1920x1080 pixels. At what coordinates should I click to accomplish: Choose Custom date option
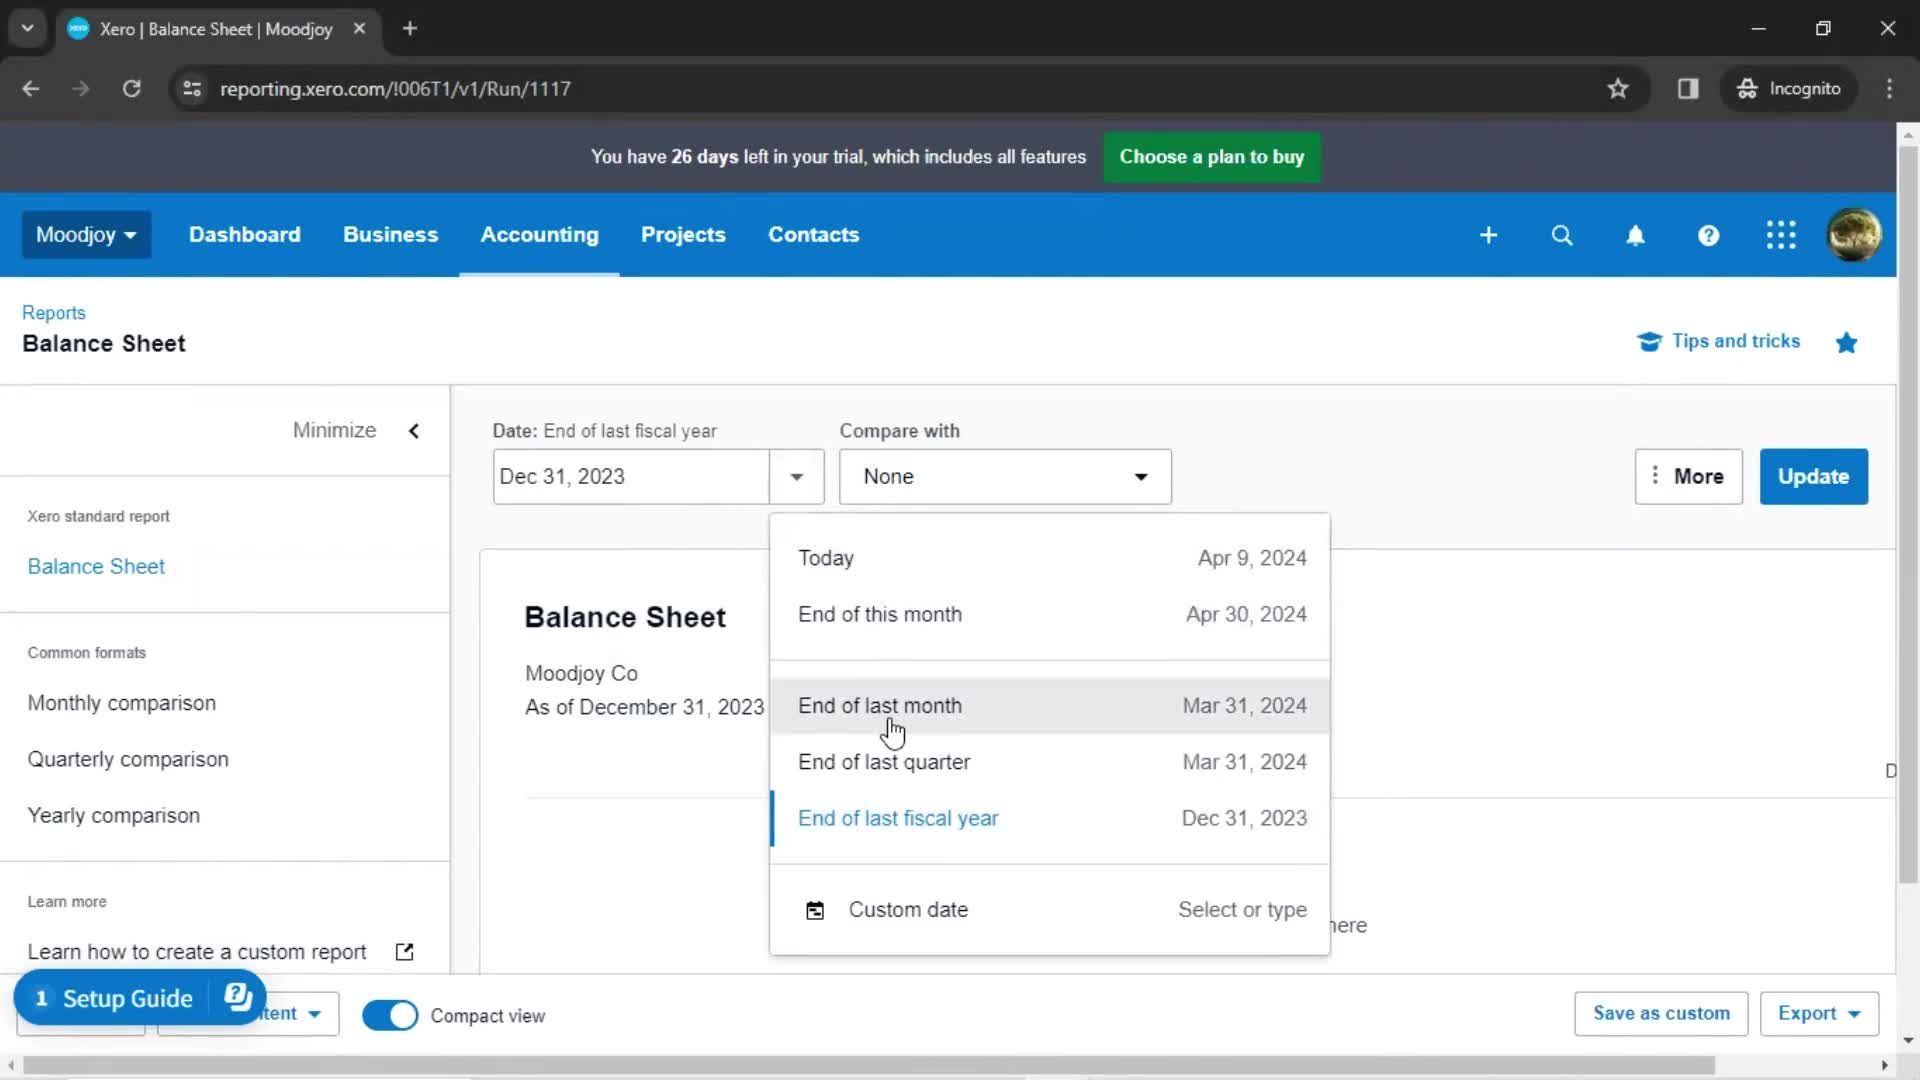point(1050,910)
